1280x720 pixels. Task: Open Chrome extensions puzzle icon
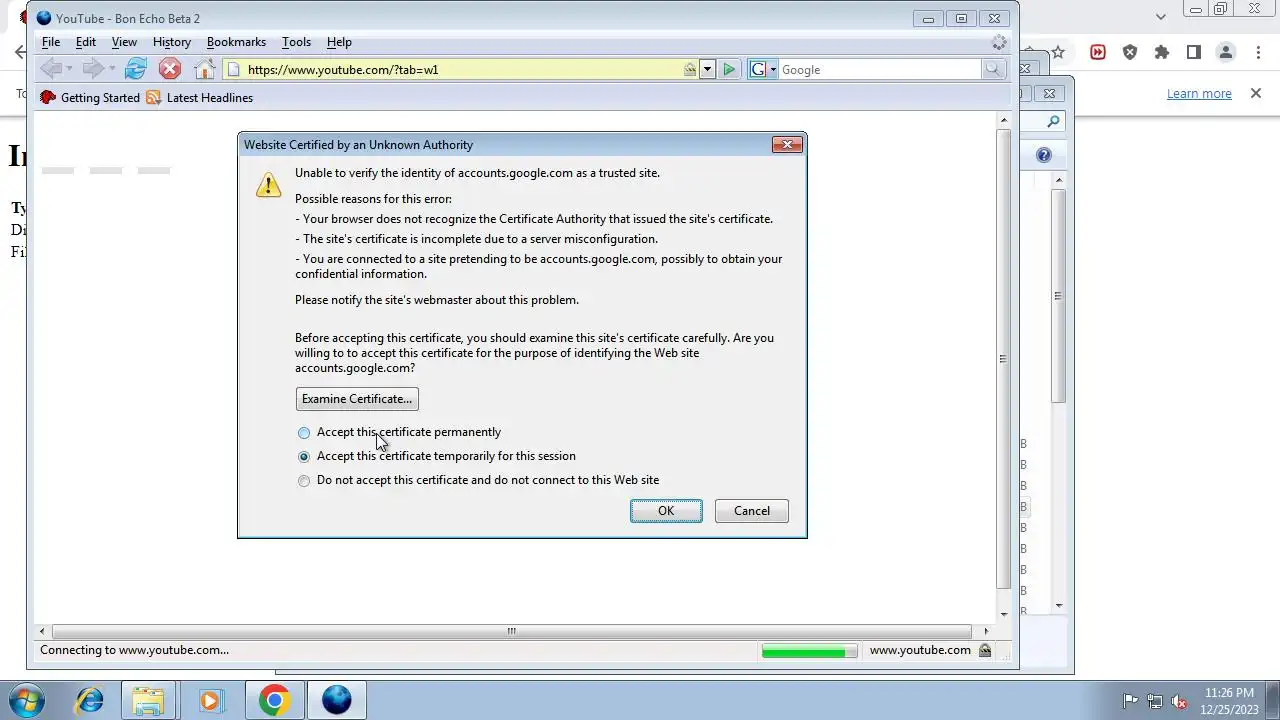click(1162, 52)
